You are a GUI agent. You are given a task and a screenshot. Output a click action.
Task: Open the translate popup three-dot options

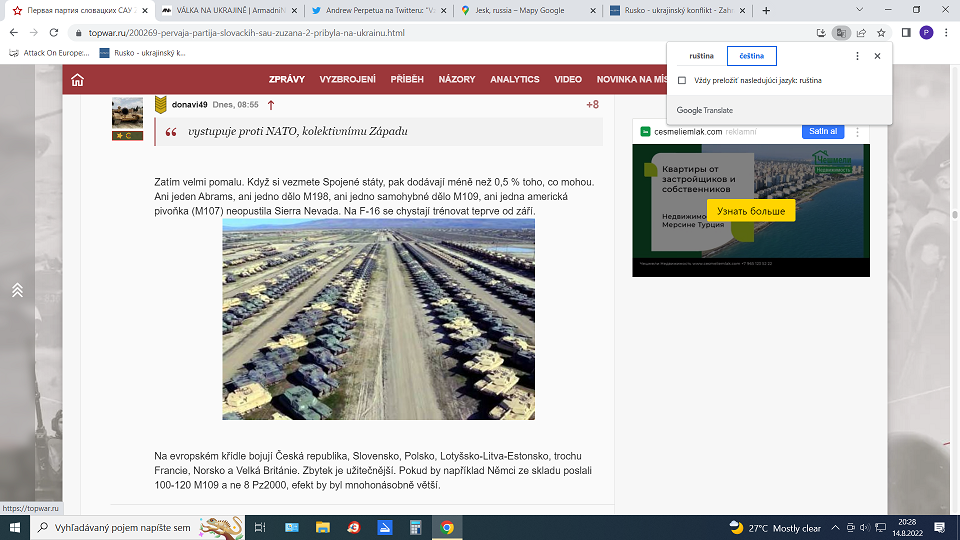pyautogui.click(x=857, y=56)
